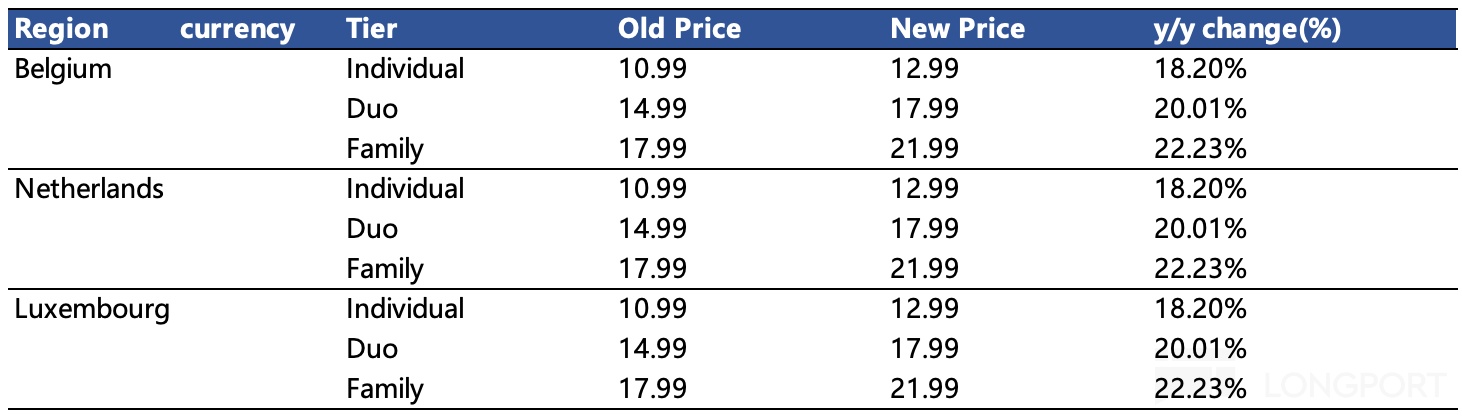This screenshot has height=420, width=1462.
Task: Click Netherlands Family old price 17.99
Action: click(652, 269)
